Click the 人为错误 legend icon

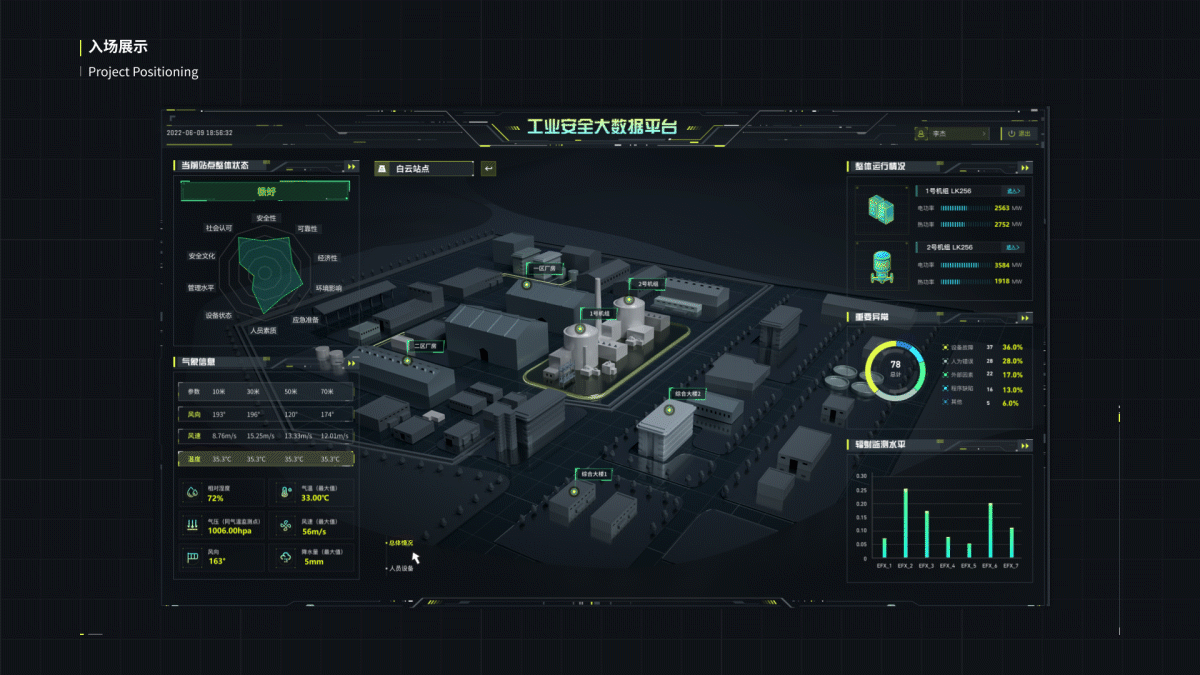tap(945, 361)
